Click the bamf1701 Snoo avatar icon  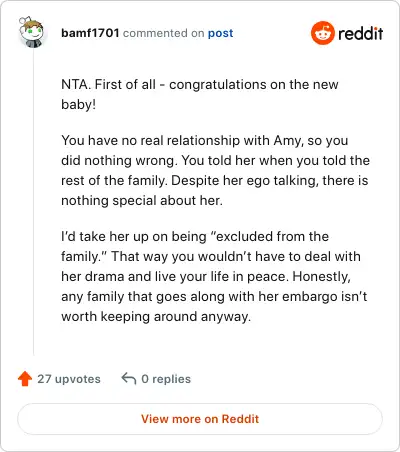click(x=31, y=32)
